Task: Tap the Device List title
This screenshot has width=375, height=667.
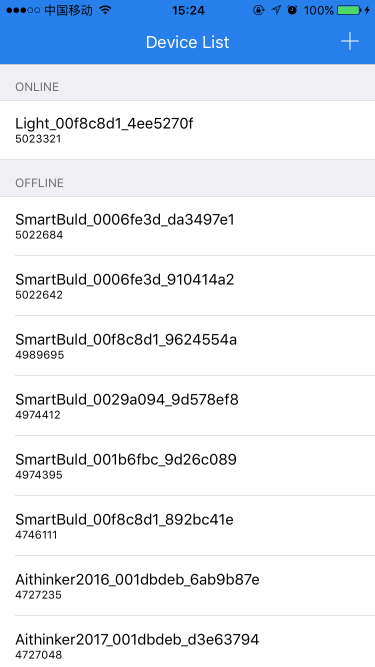Action: [x=188, y=42]
